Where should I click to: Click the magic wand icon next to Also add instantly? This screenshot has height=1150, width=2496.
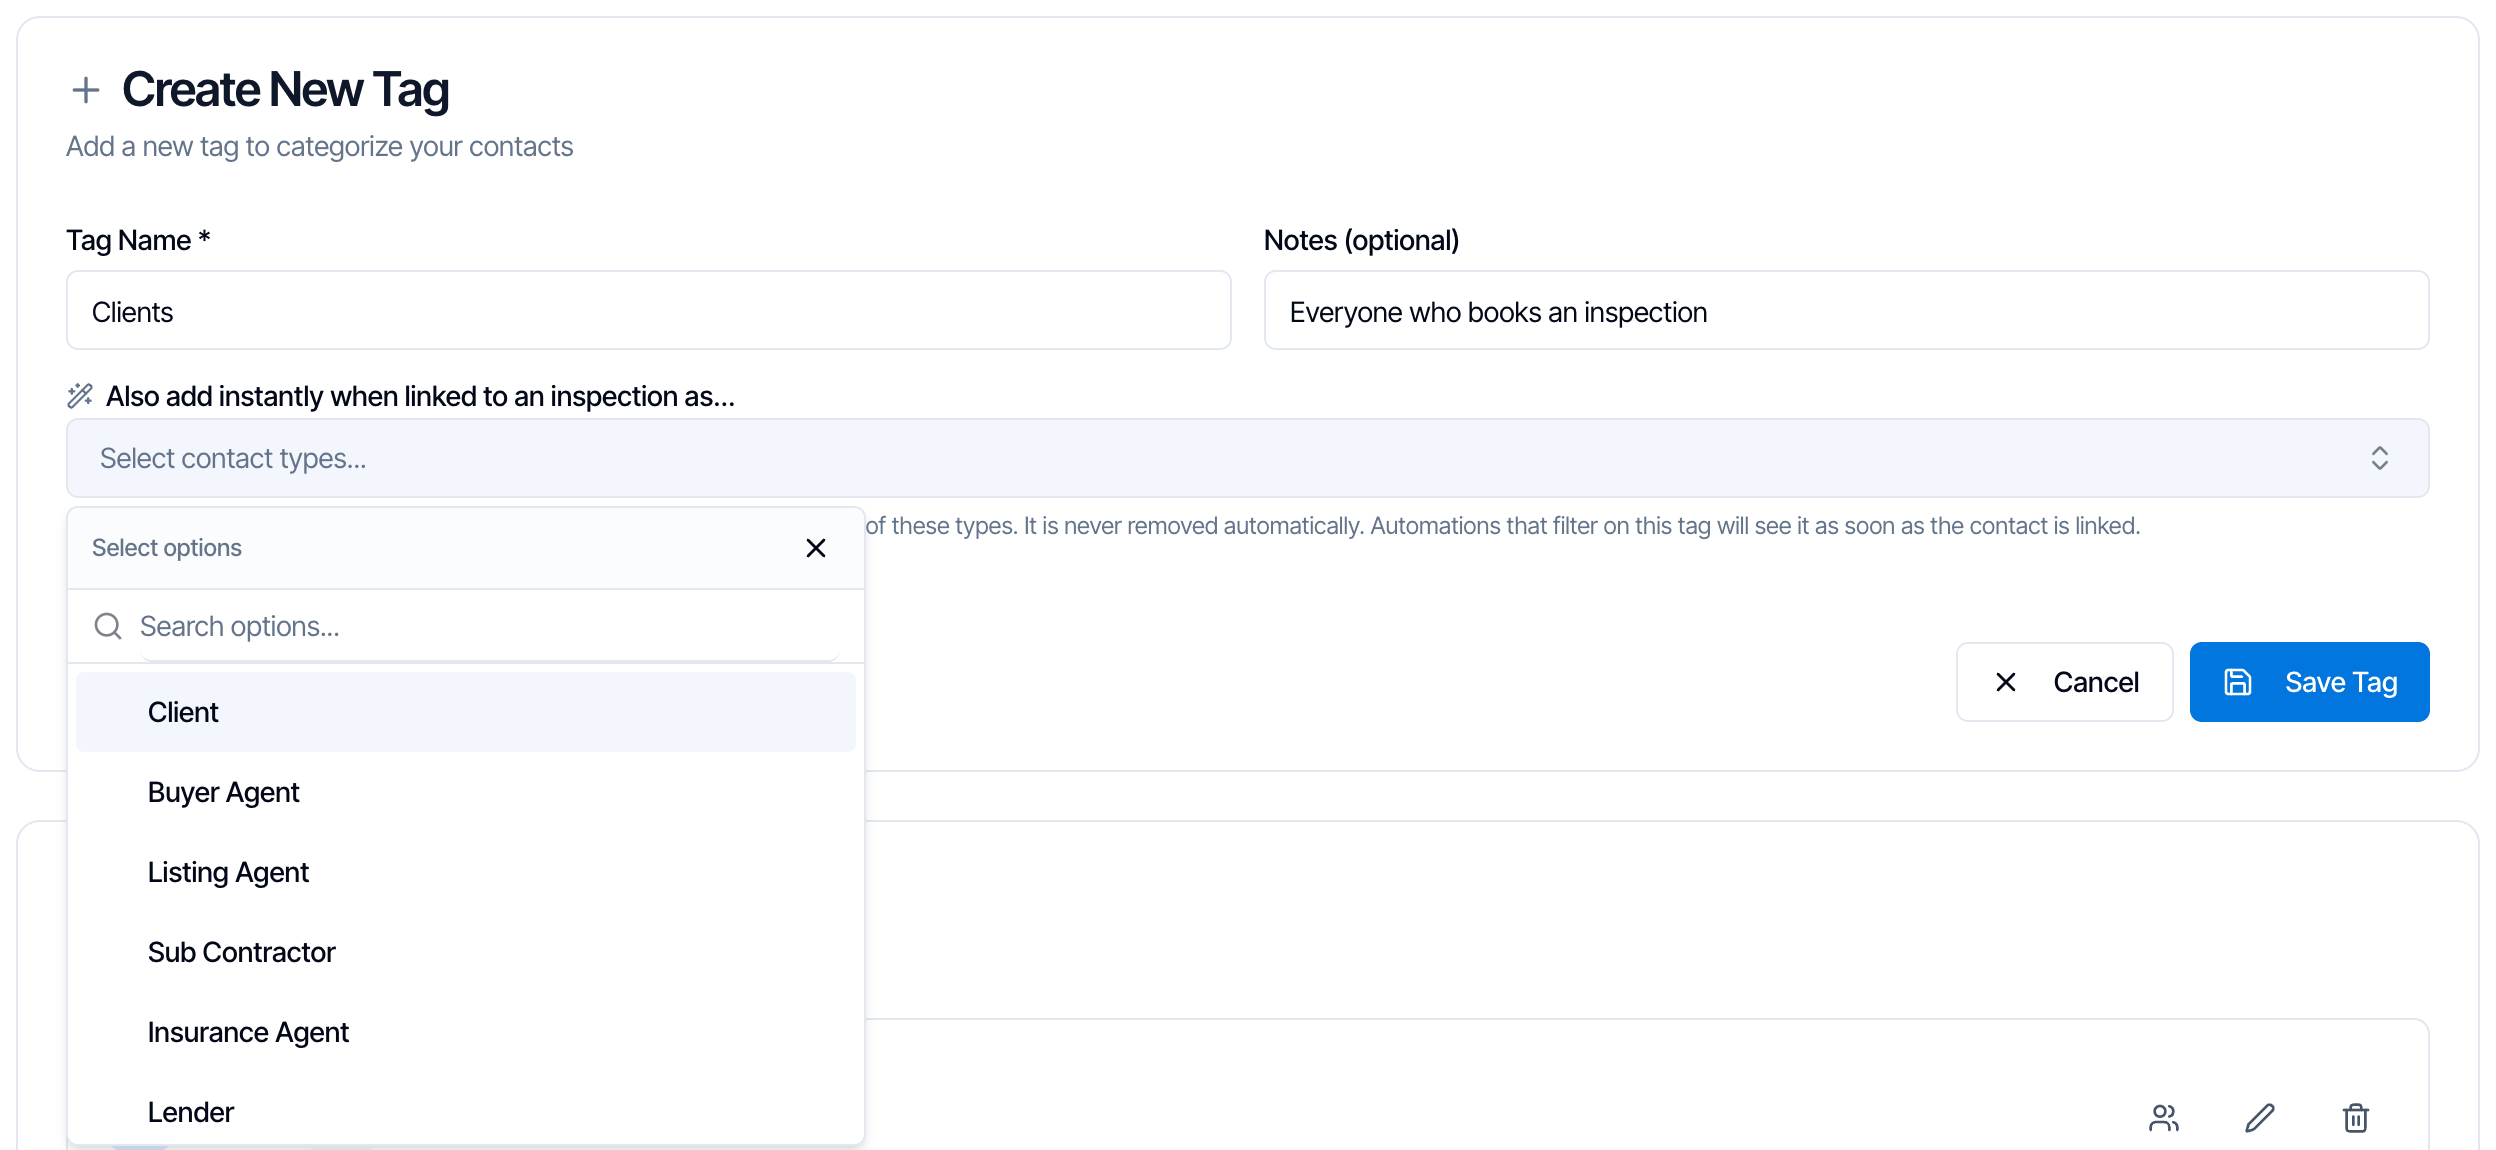coord(80,396)
